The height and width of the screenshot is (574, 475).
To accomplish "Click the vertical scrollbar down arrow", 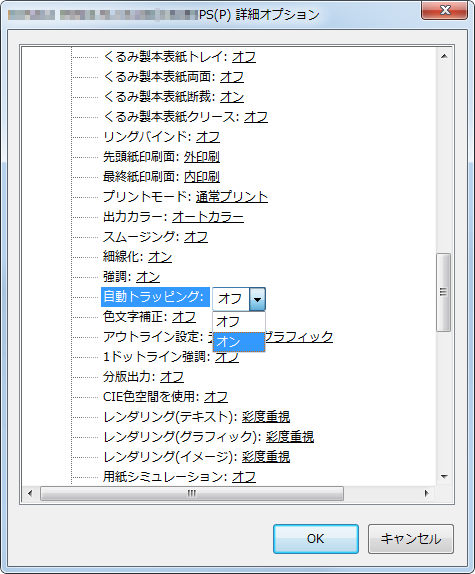I will tap(444, 477).
